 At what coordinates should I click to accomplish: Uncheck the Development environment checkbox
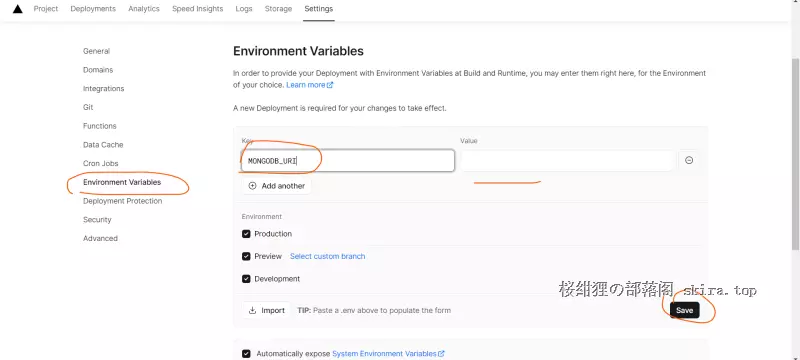[x=246, y=279]
